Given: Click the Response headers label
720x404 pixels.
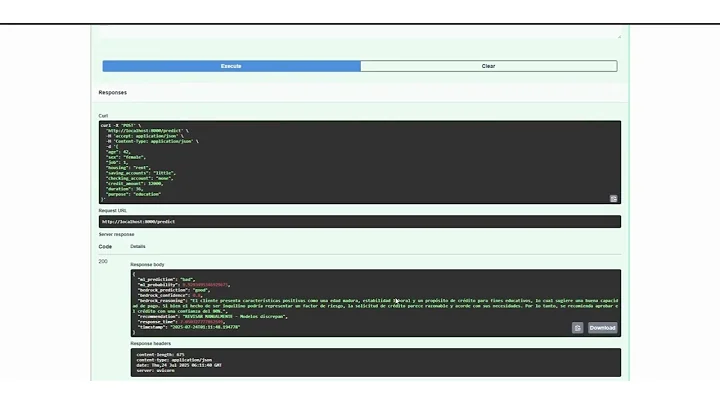Looking at the screenshot, I should pos(151,343).
